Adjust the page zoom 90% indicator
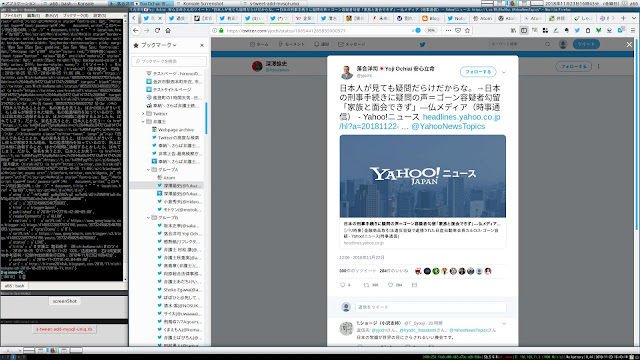The height and width of the screenshot is (360, 640). [x=431, y=31]
